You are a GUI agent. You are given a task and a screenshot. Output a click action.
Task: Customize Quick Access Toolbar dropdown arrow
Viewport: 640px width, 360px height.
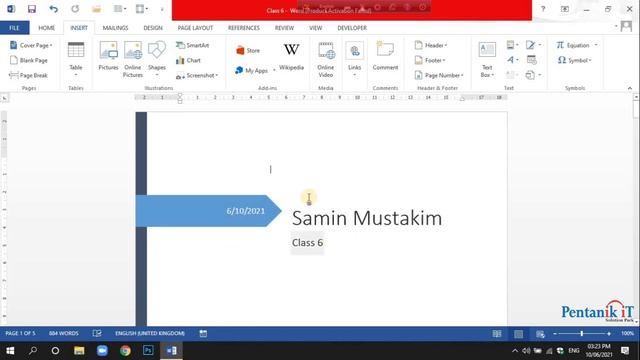point(162,9)
